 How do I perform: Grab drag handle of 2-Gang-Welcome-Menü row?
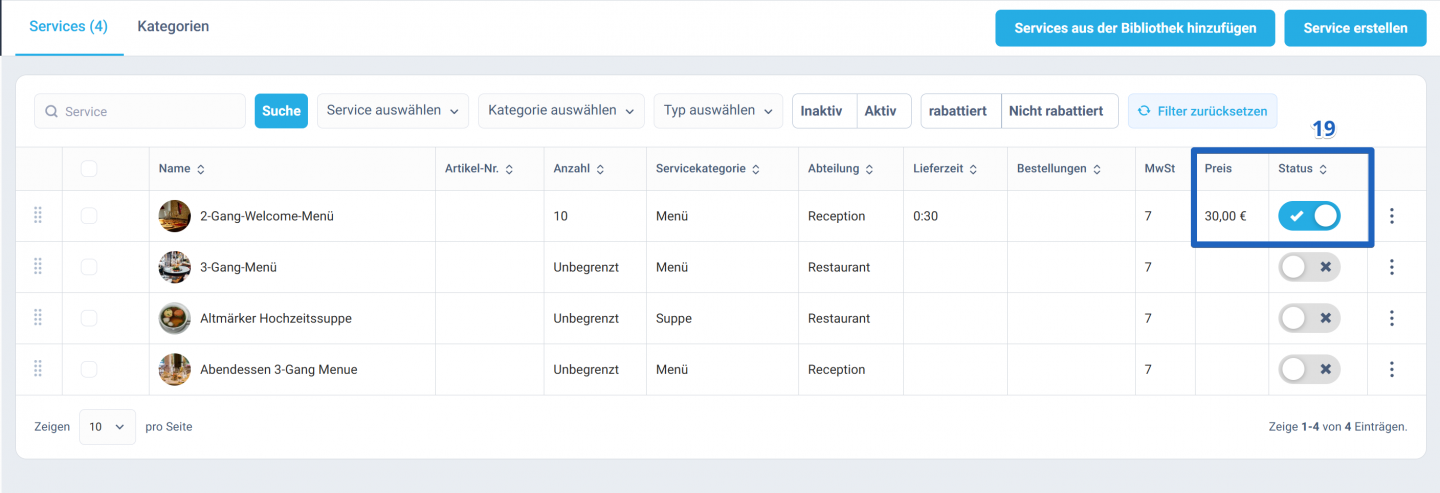[x=38, y=215]
